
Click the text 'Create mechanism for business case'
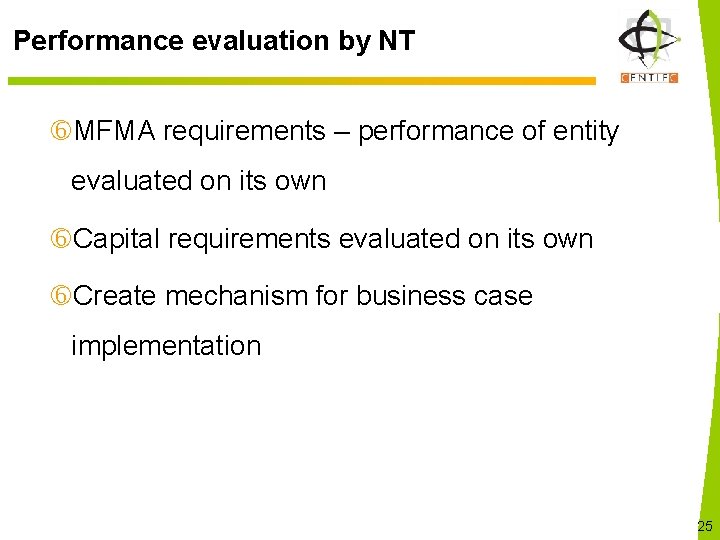(303, 295)
